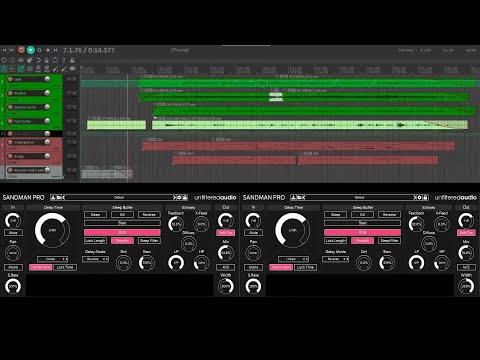Image resolution: width=480 pixels, height=360 pixels.
Task: Toggle record arm on Rhythm track
Action: point(10,93)
